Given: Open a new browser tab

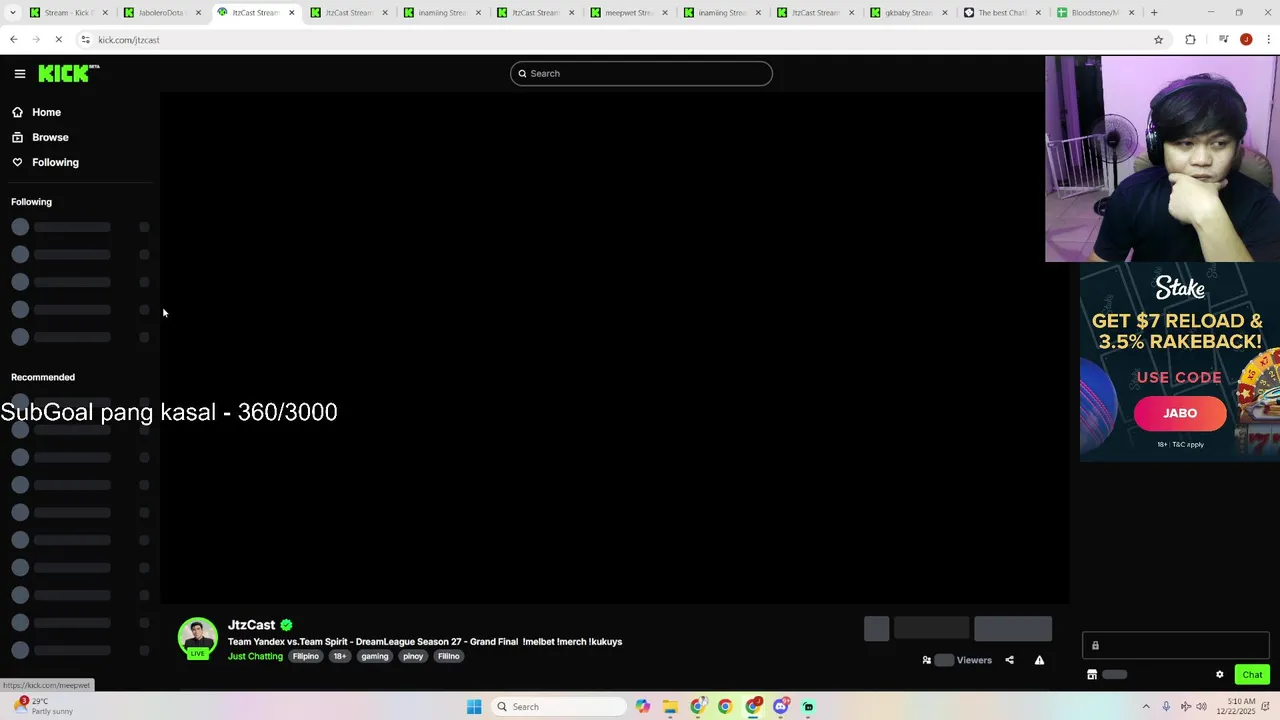Looking at the screenshot, I should [x=1154, y=13].
